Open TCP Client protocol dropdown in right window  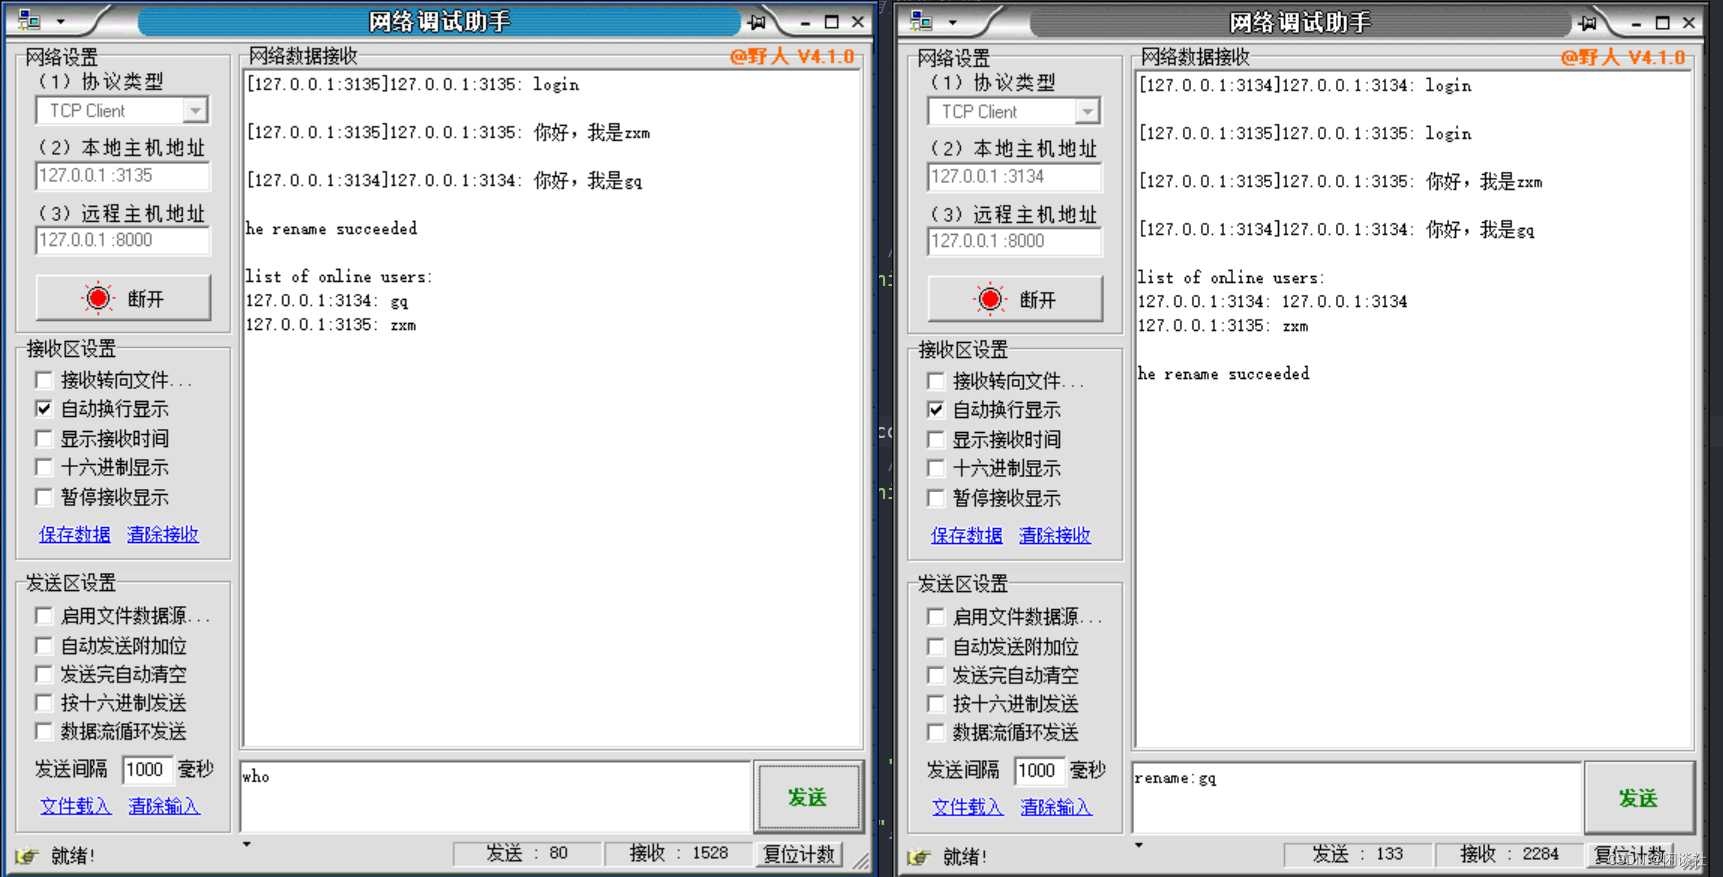click(1087, 111)
